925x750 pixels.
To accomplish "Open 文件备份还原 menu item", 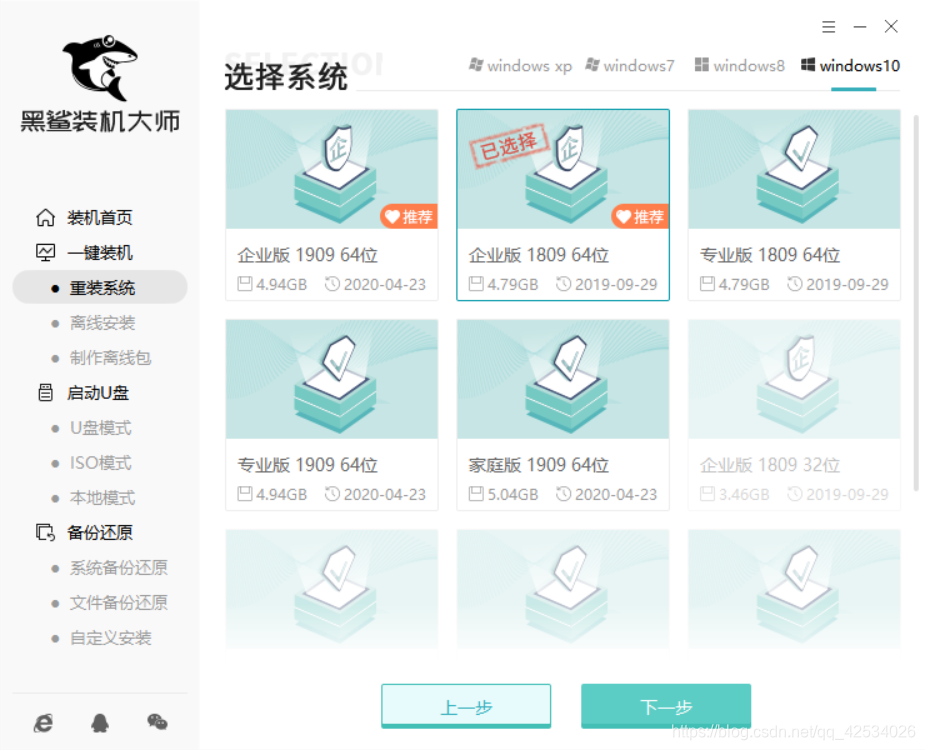I will pyautogui.click(x=119, y=602).
